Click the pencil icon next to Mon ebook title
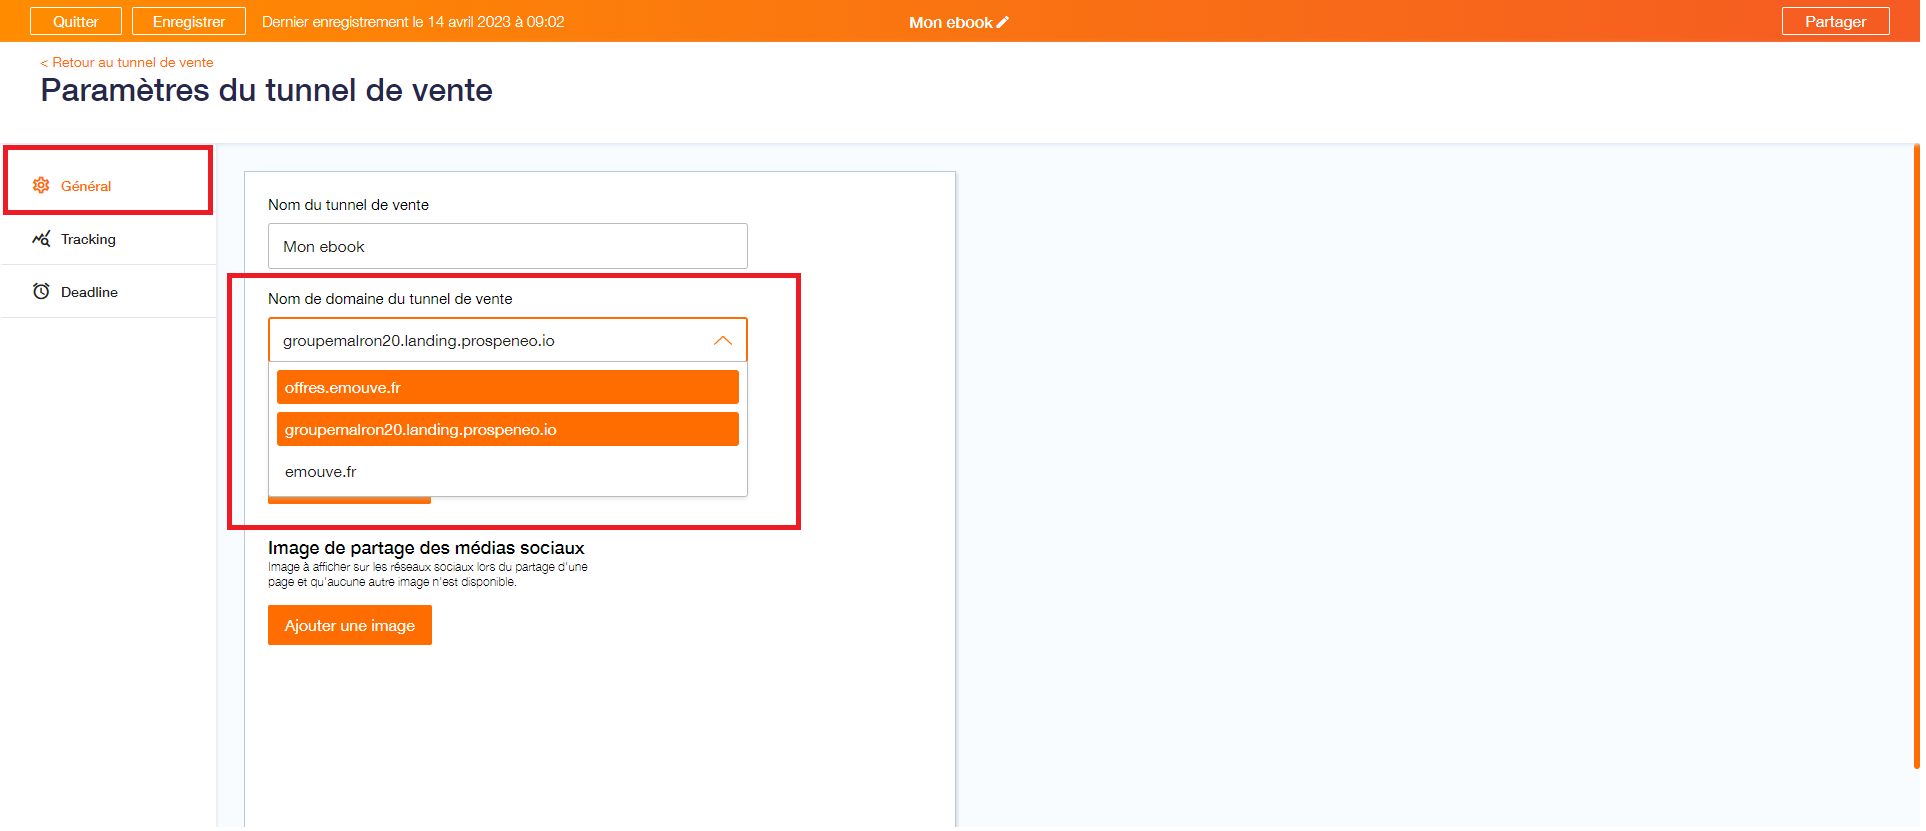 [1003, 22]
